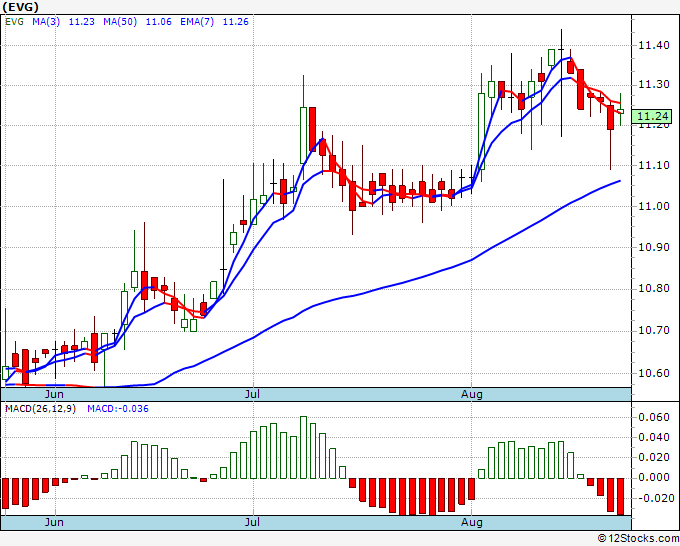The height and width of the screenshot is (546, 680).
Task: Click Jul on the price chart axis
Action: [252, 394]
